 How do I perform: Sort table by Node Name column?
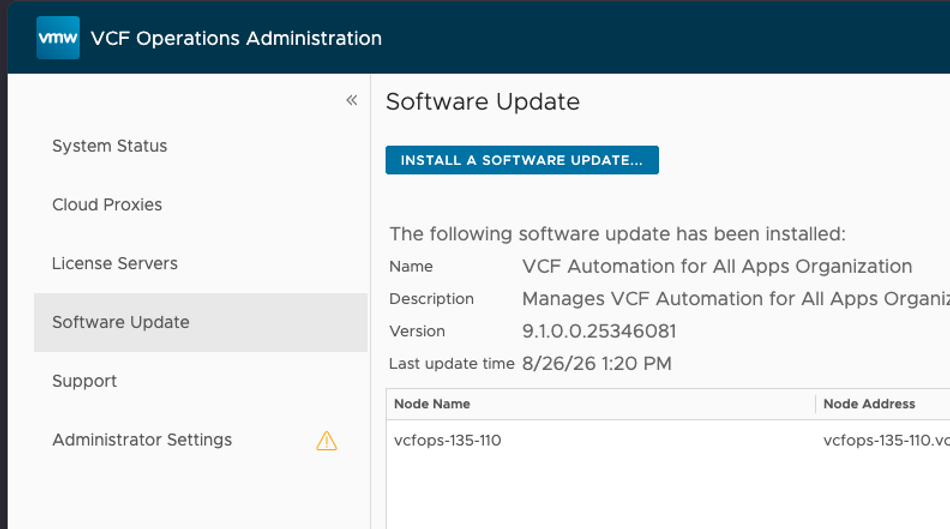432,404
